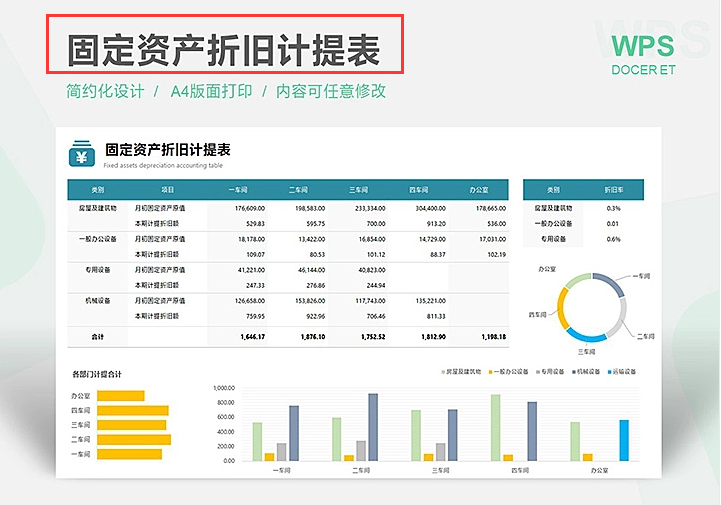Select total value 1,198.18
This screenshot has width=721, height=505.
pos(493,337)
